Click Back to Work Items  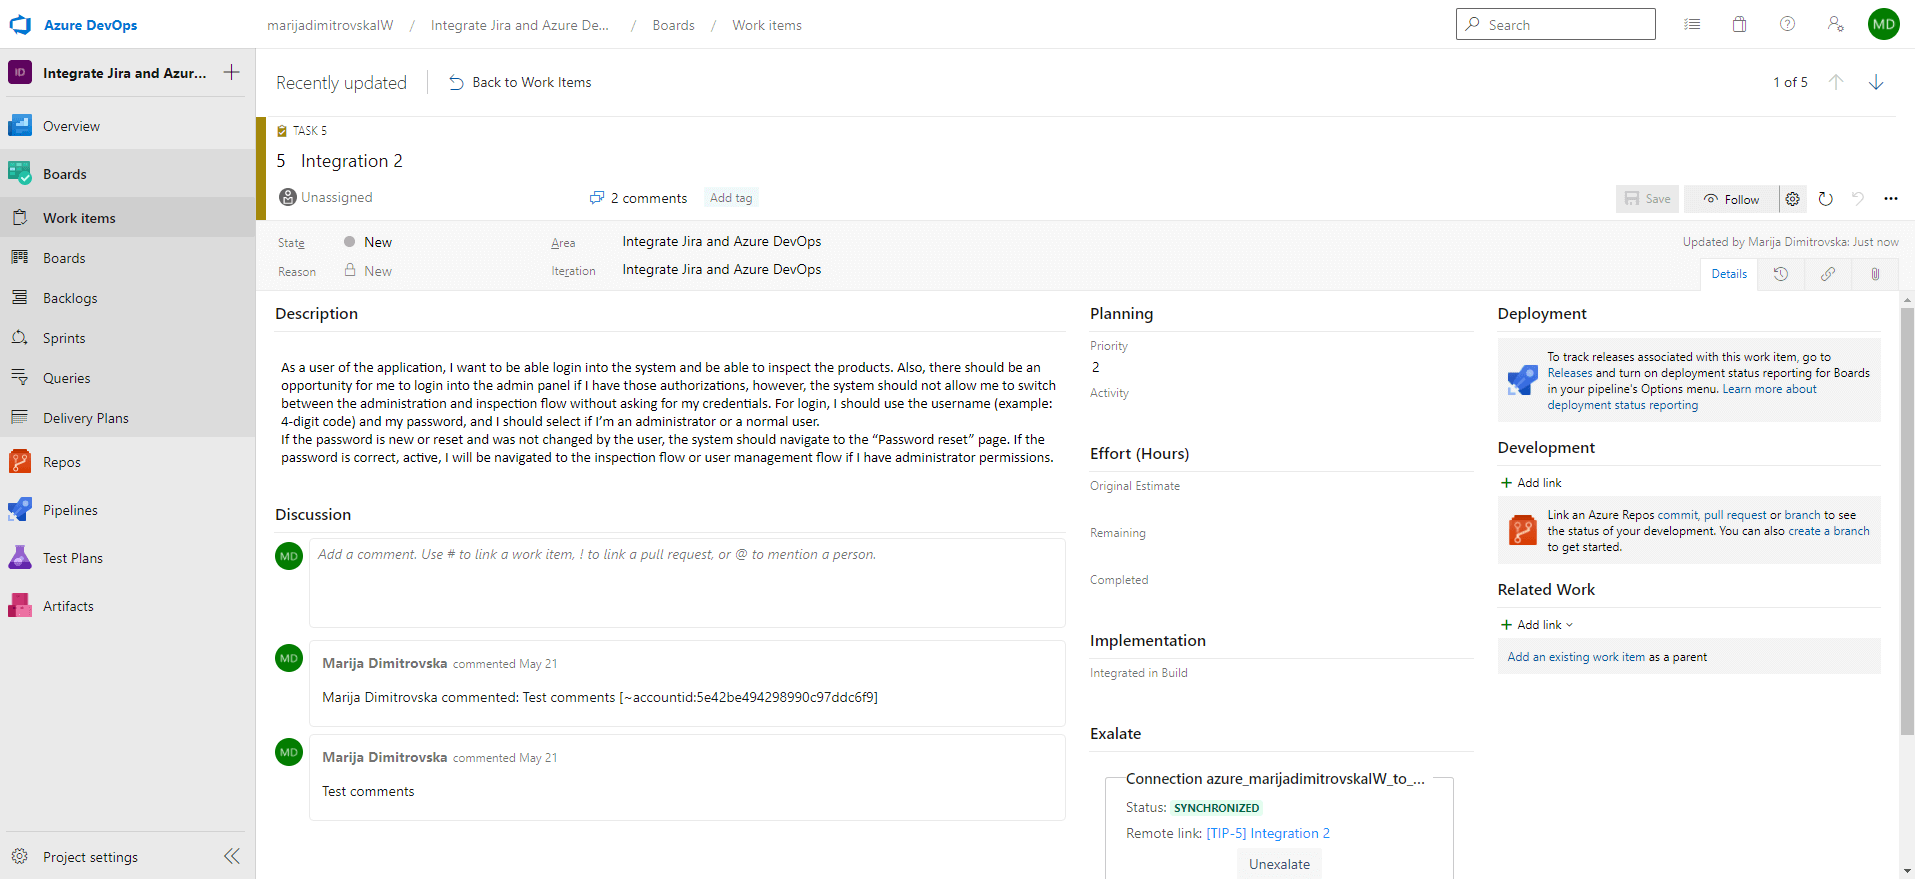point(520,82)
